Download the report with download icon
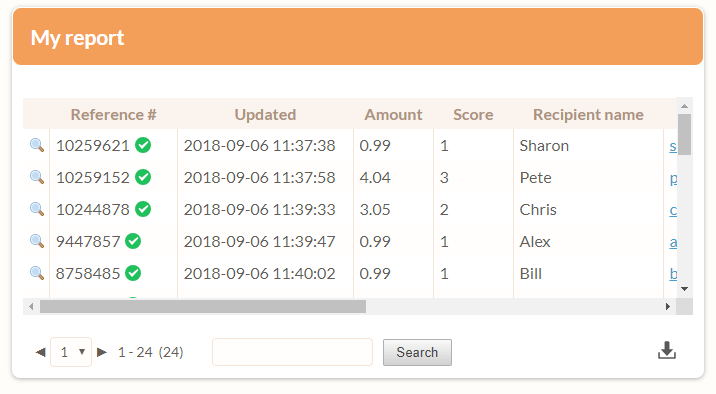The height and width of the screenshot is (394, 716). 667,351
